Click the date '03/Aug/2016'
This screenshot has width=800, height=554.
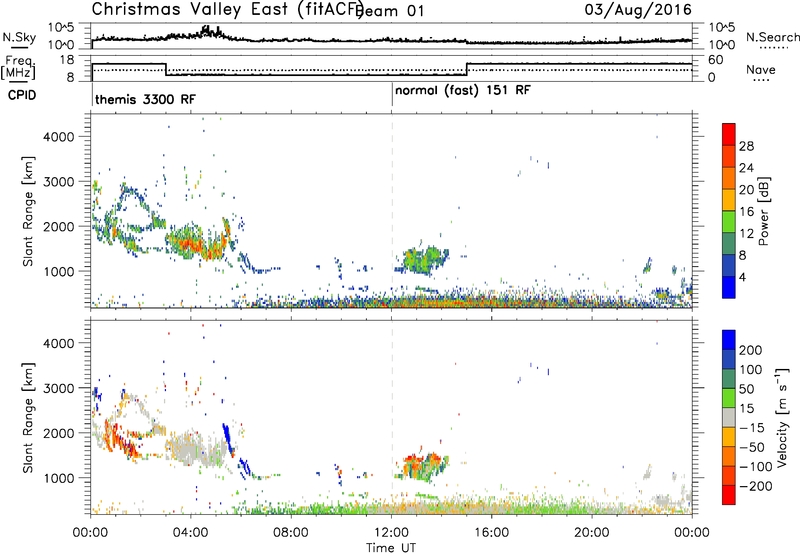coord(638,10)
